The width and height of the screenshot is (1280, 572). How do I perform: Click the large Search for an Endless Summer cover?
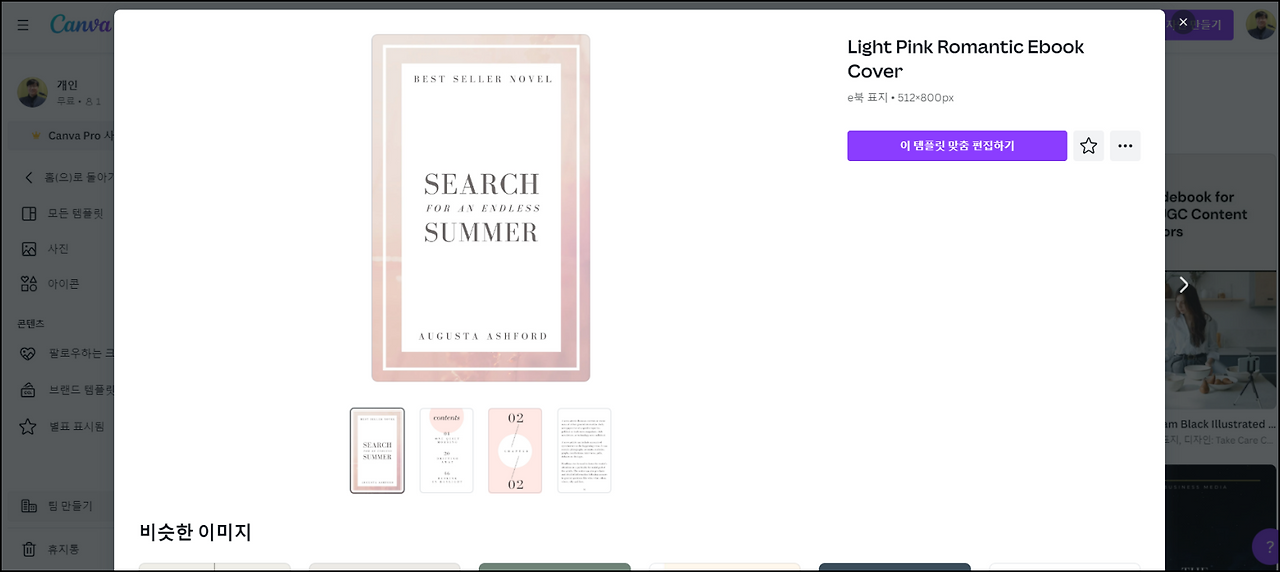click(x=481, y=208)
